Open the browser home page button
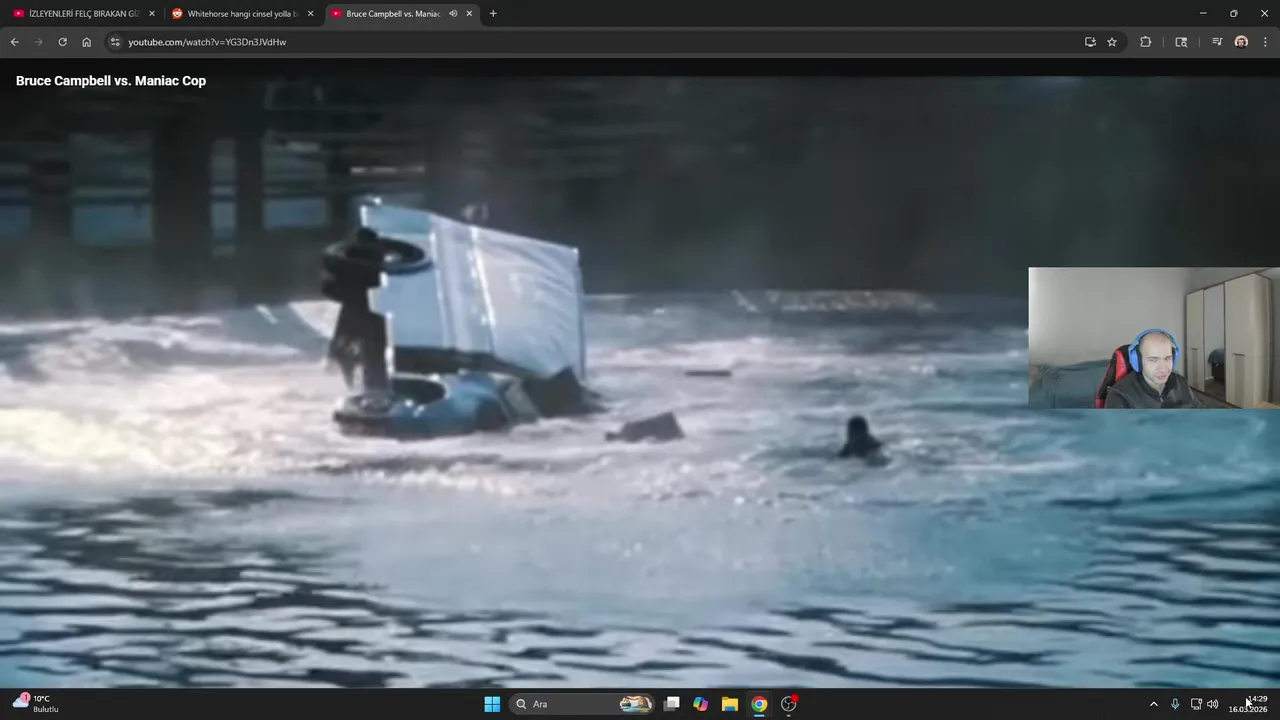 pyautogui.click(x=86, y=42)
